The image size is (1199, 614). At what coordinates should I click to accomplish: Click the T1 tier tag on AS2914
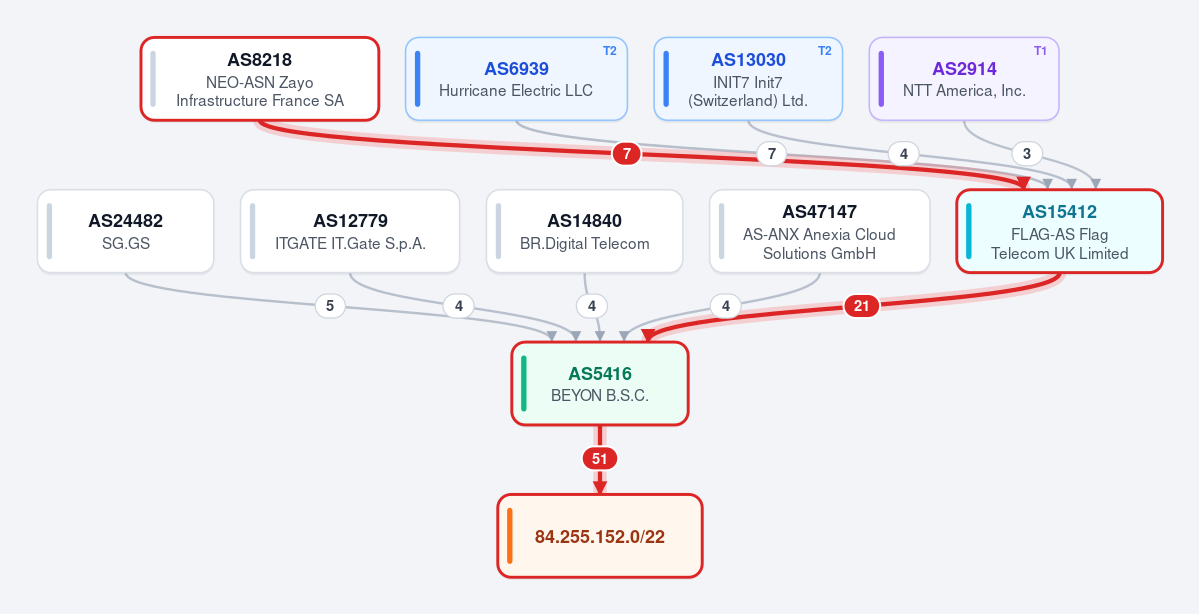coord(1040,50)
